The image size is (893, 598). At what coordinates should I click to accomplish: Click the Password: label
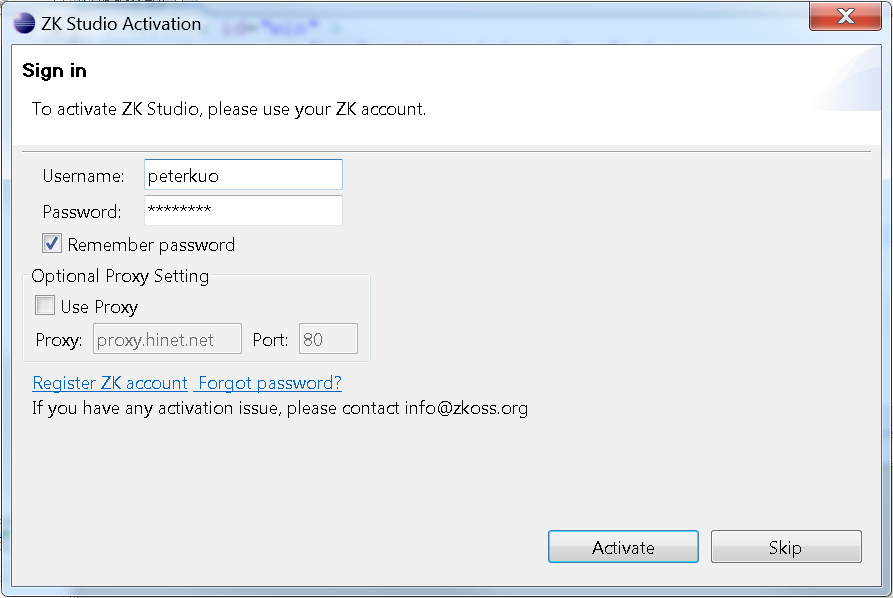83,212
